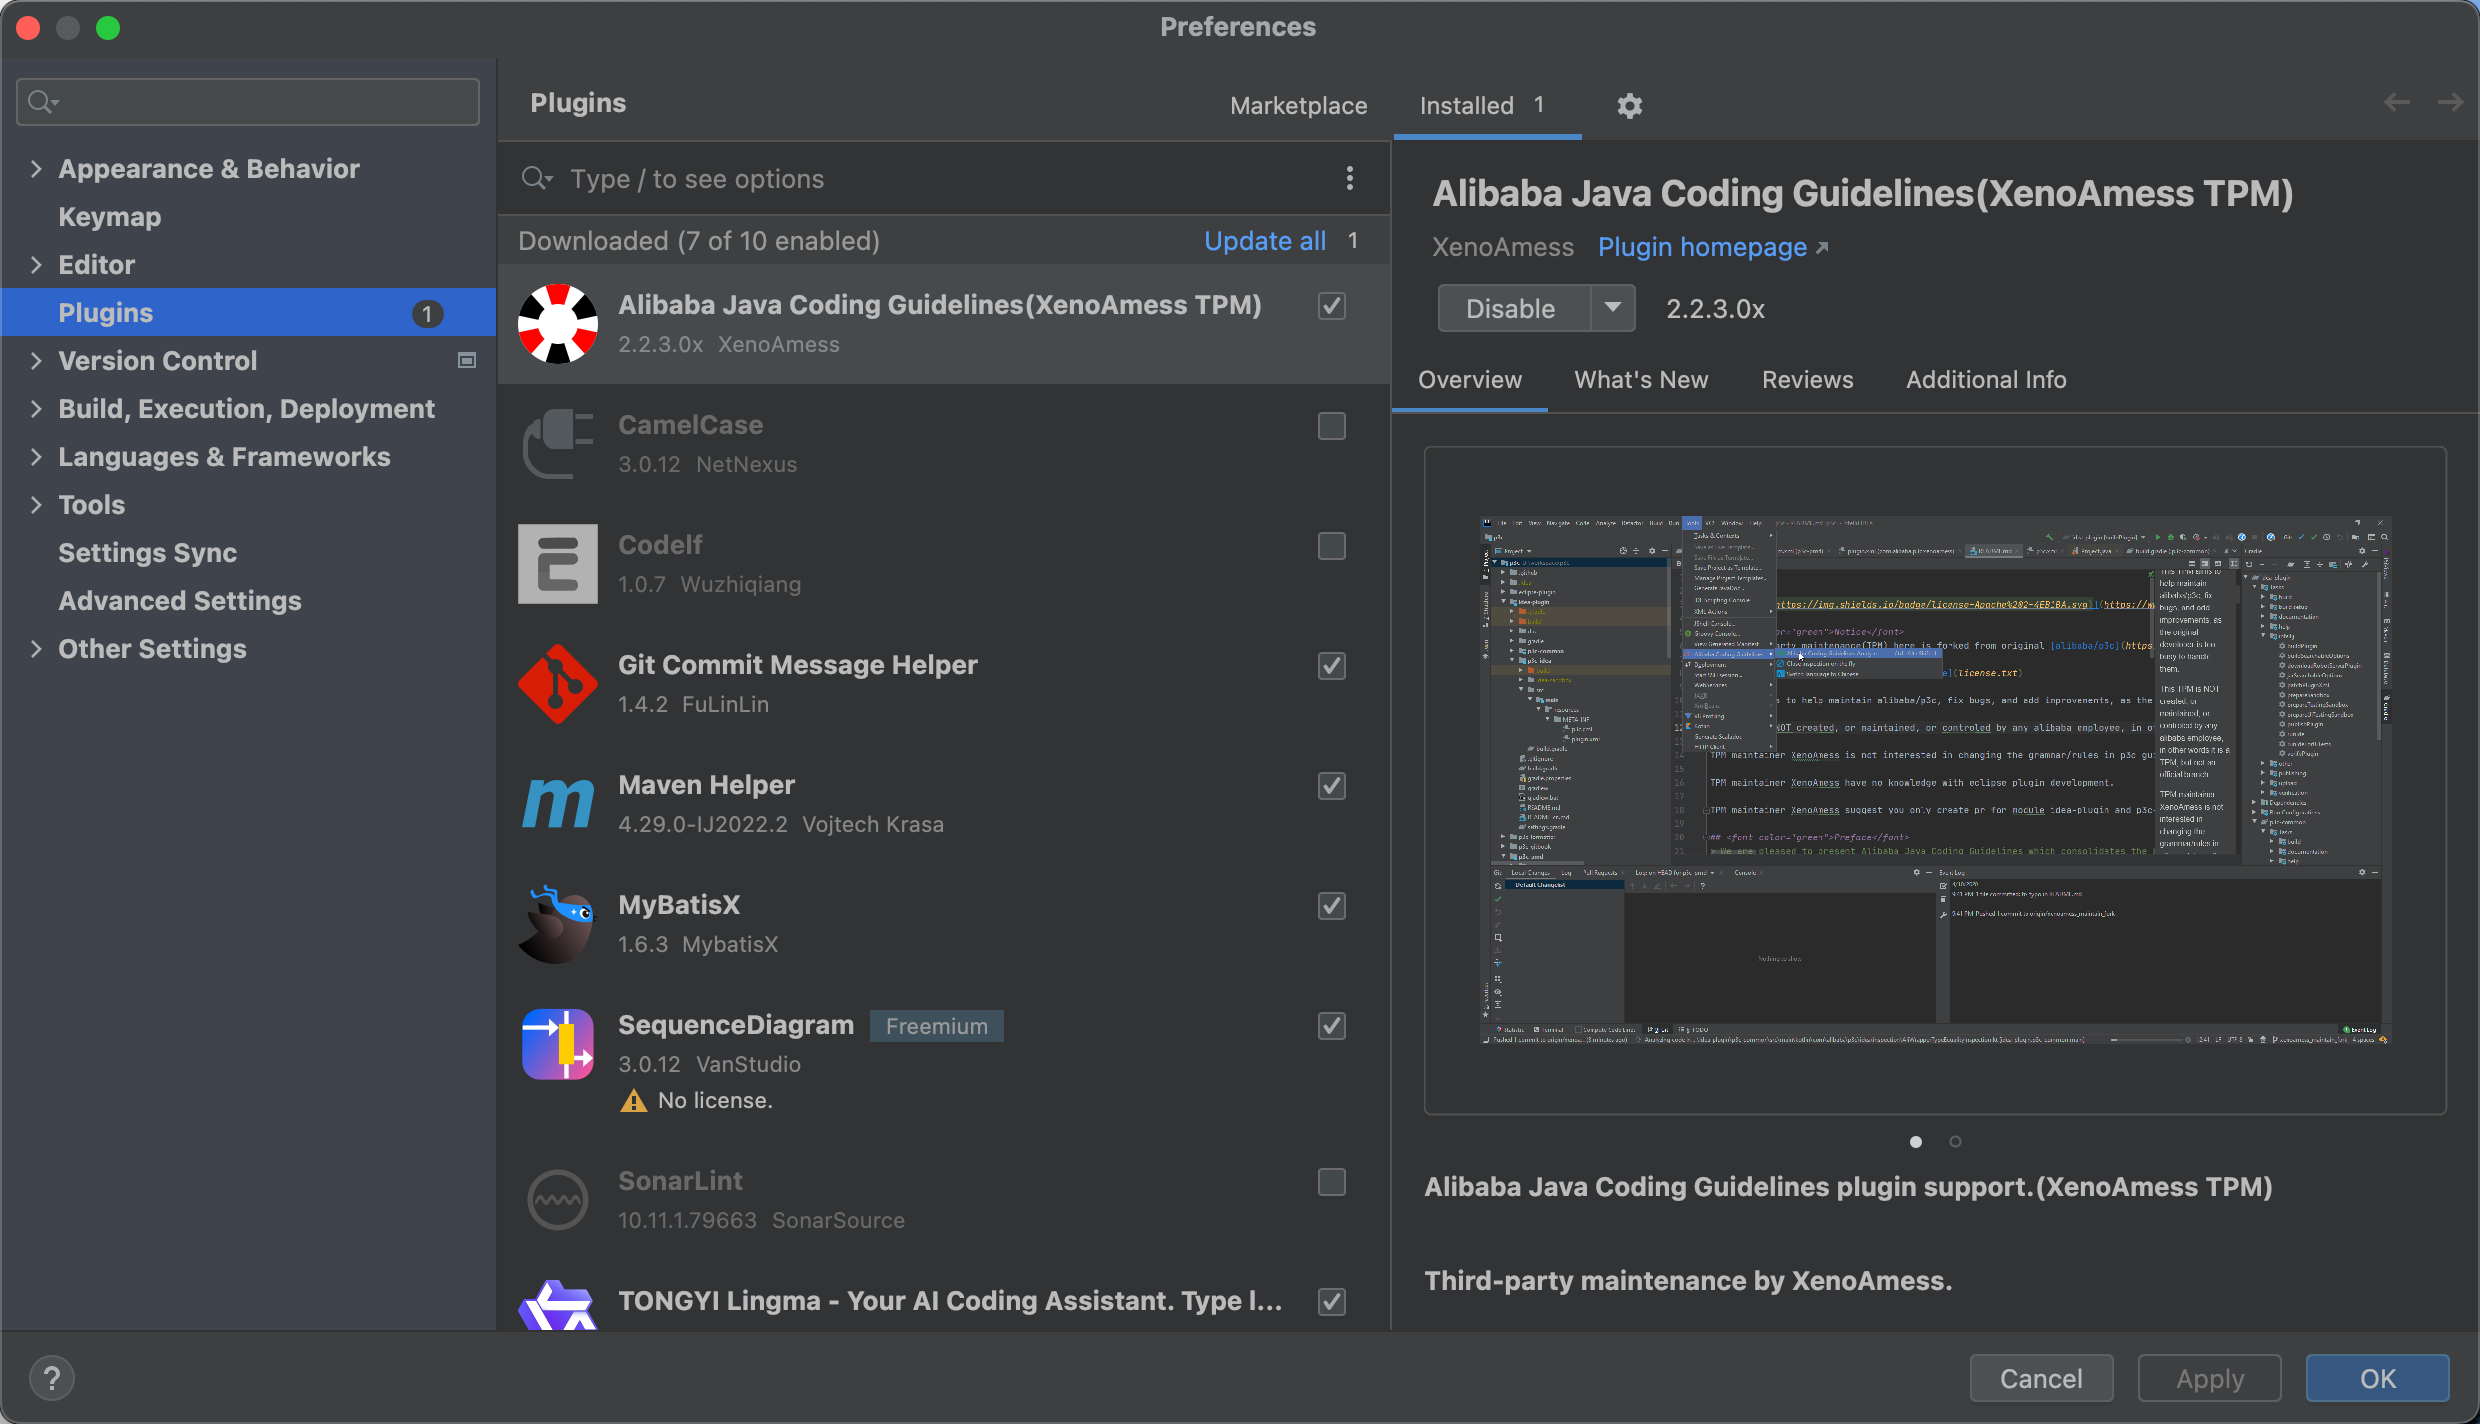Click the MyBatisX bird icon

coord(557,924)
